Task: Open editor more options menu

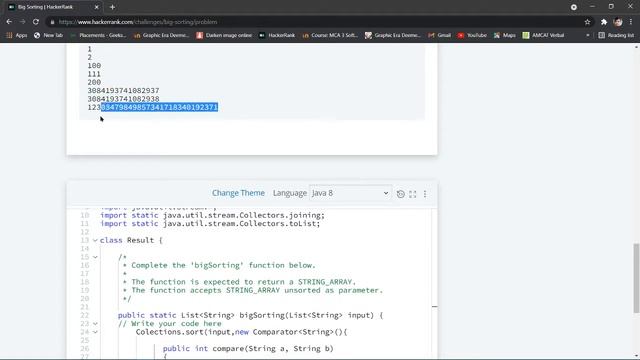Action: pos(425,194)
